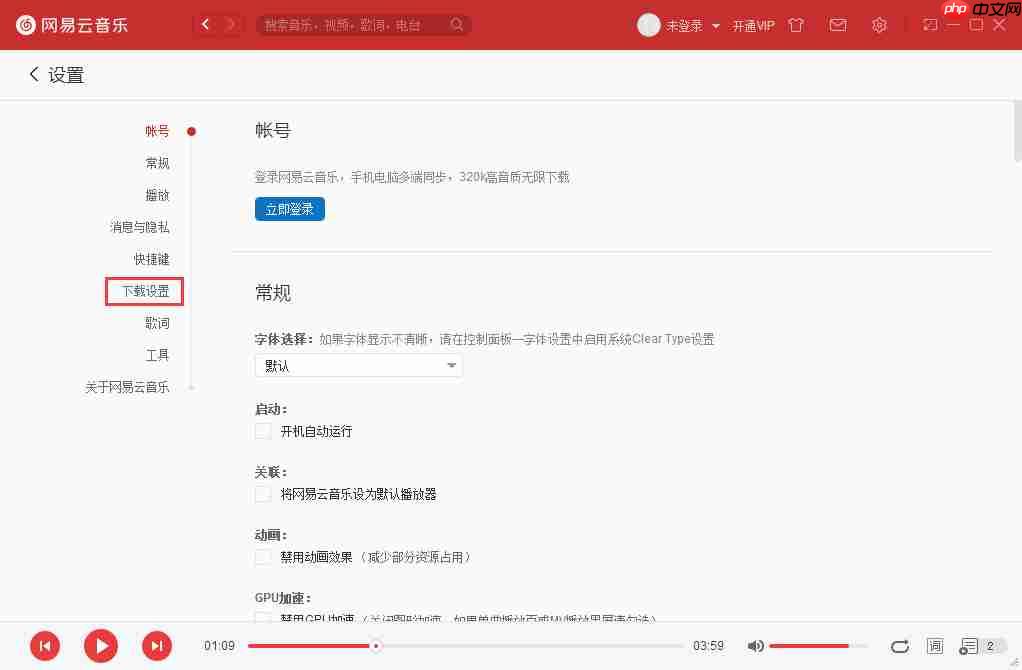The height and width of the screenshot is (670, 1022).
Task: Select the NetEase Cloud Music logo icon
Action: click(x=24, y=25)
